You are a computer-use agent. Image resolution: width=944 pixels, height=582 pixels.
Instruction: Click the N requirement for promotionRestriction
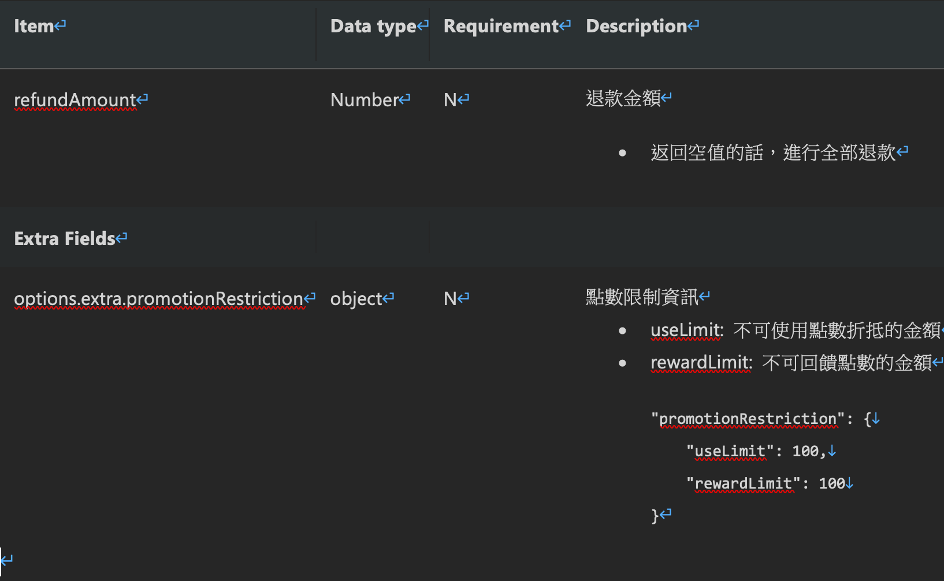click(x=451, y=298)
